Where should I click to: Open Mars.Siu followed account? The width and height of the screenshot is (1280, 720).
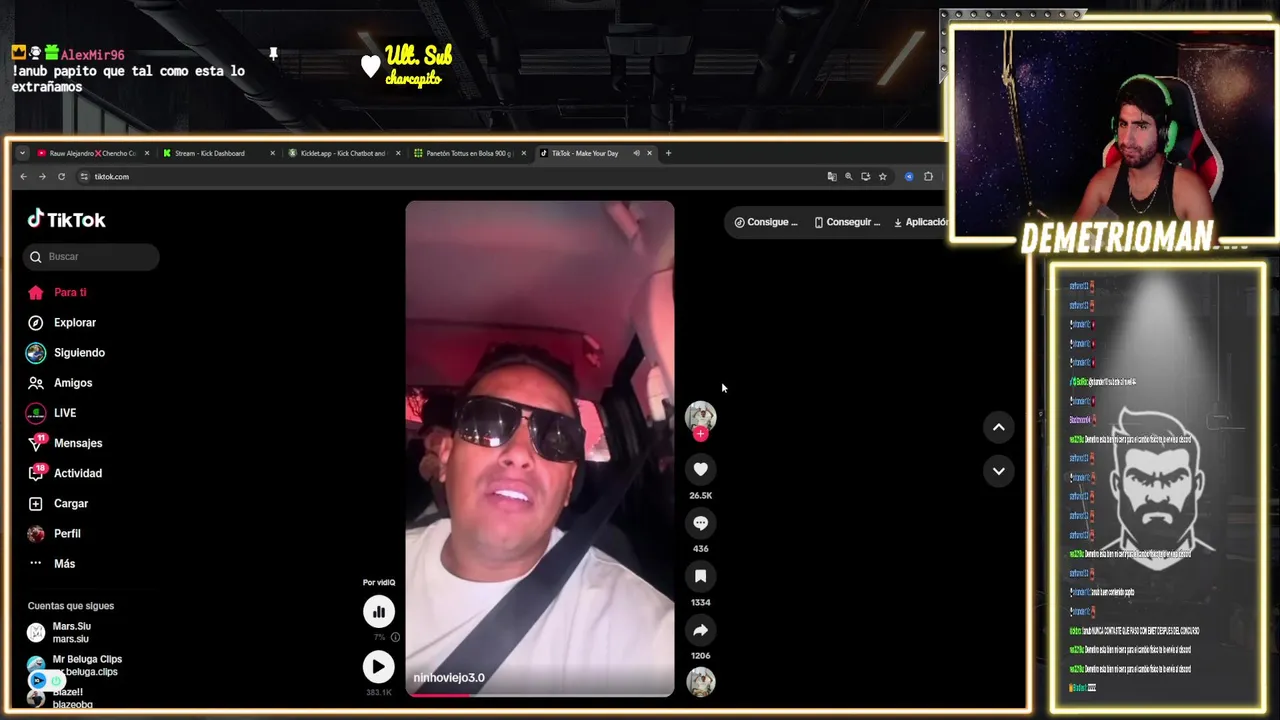(x=71, y=632)
